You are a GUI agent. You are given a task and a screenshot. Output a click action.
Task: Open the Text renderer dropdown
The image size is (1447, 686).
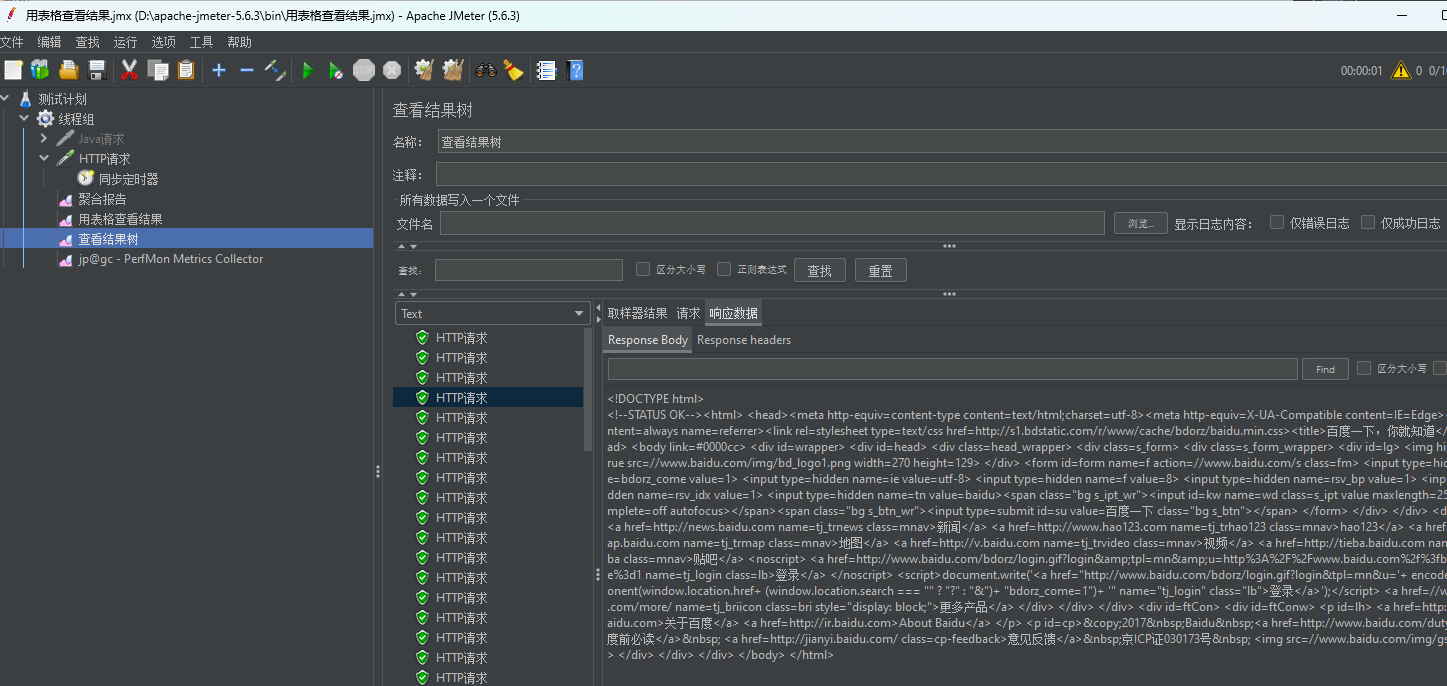[x=493, y=313]
